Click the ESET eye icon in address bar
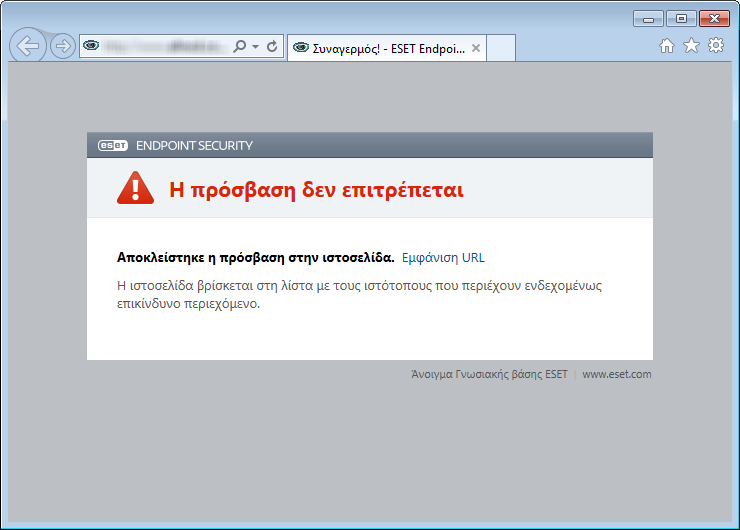This screenshot has height=530, width=740. point(91,45)
